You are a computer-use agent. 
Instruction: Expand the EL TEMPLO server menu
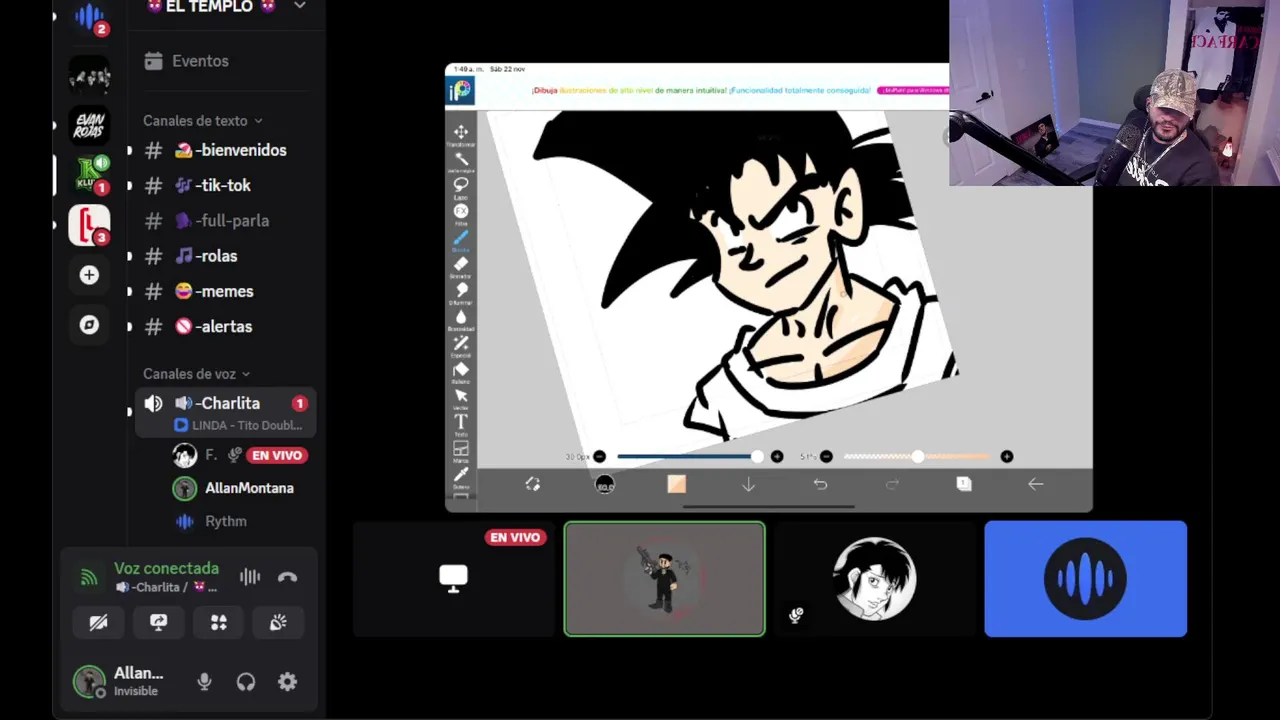(x=299, y=6)
